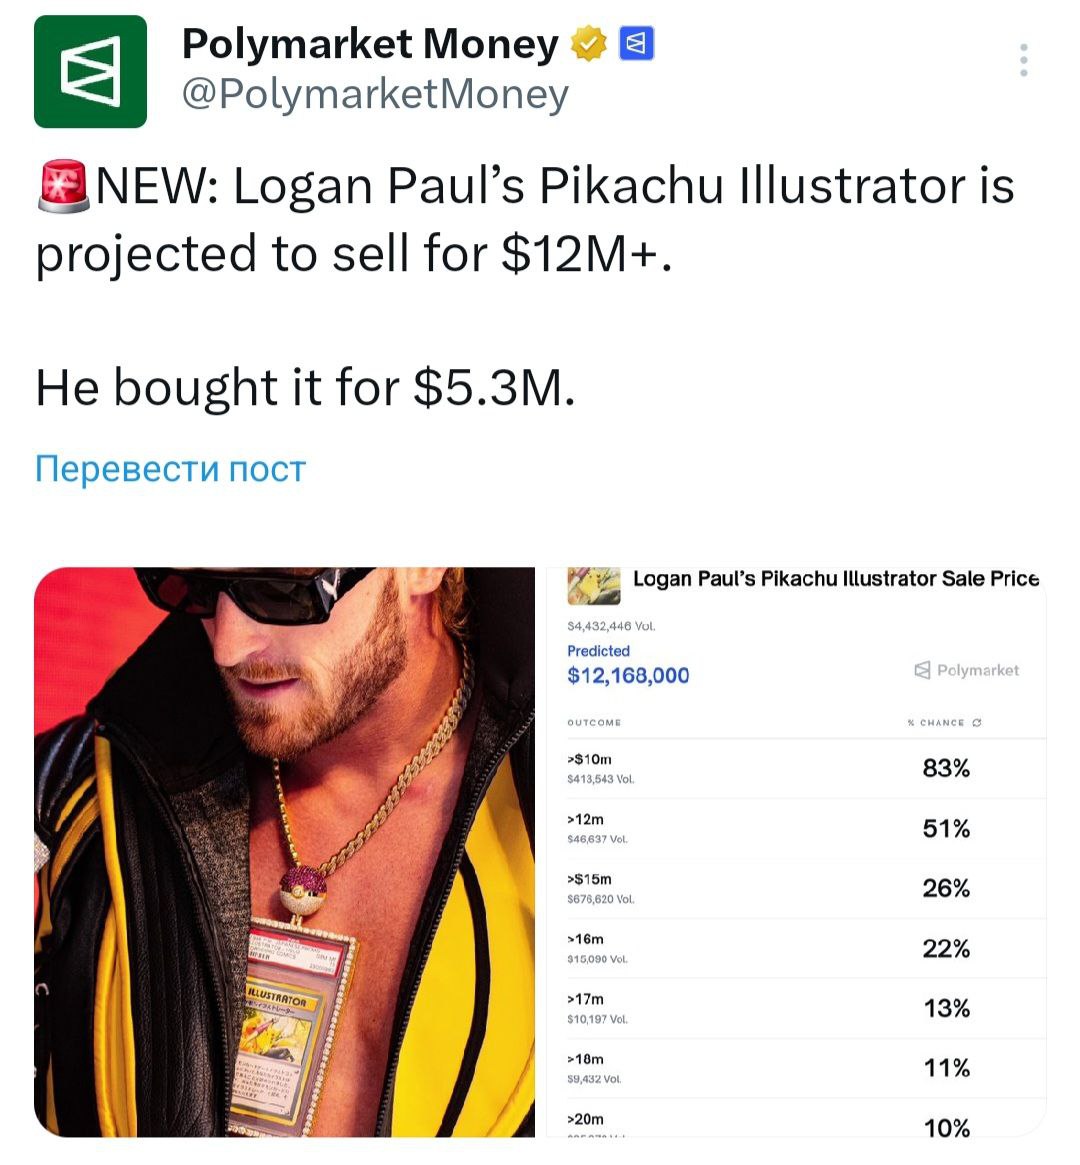Click the market title "Pikachu Illustrator Sale Price"
Image resolution: width=1080 pixels, height=1165 pixels.
point(836,579)
